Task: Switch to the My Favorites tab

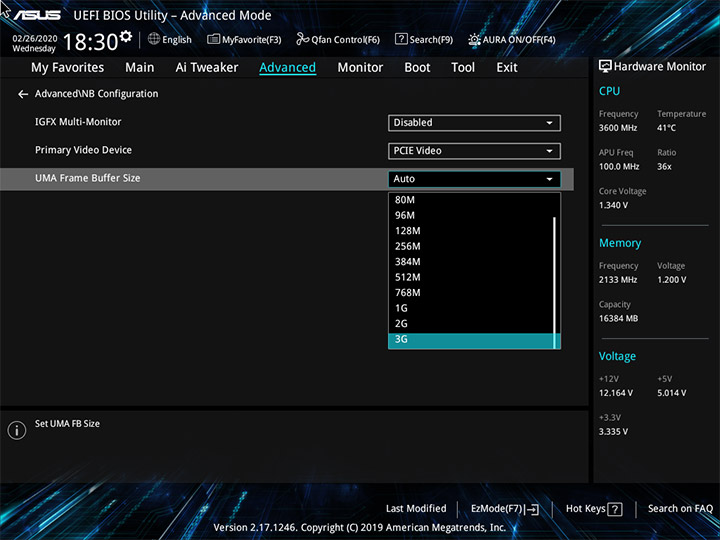Action: 68,68
